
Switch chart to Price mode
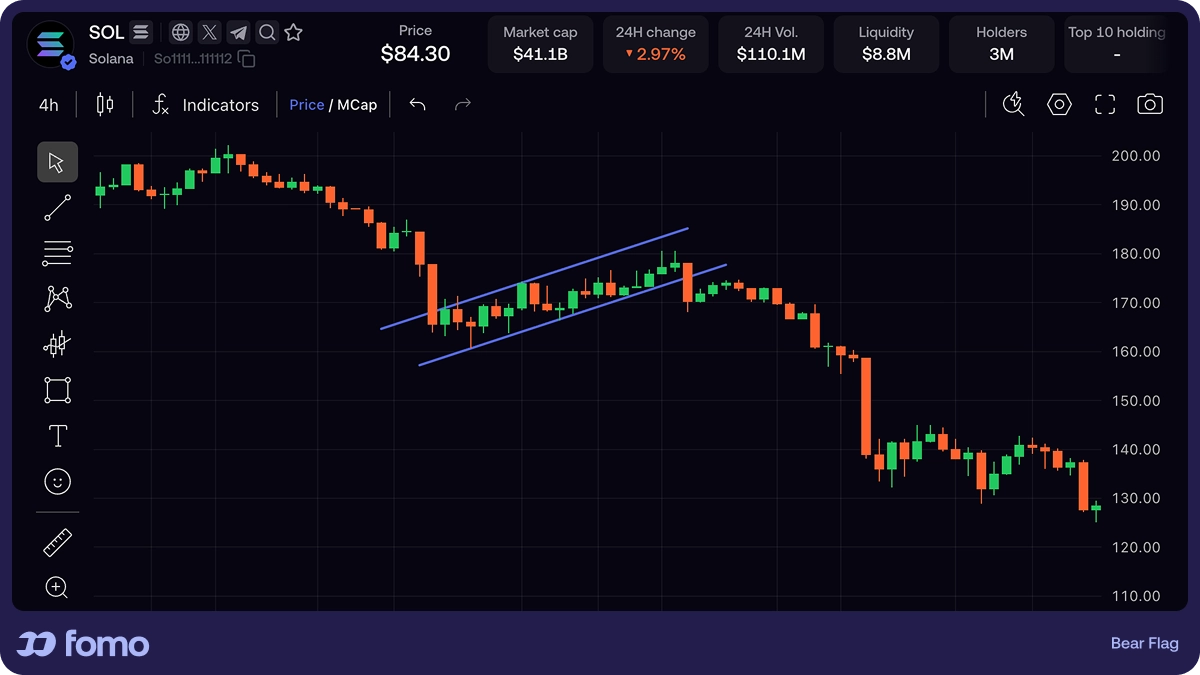click(307, 104)
